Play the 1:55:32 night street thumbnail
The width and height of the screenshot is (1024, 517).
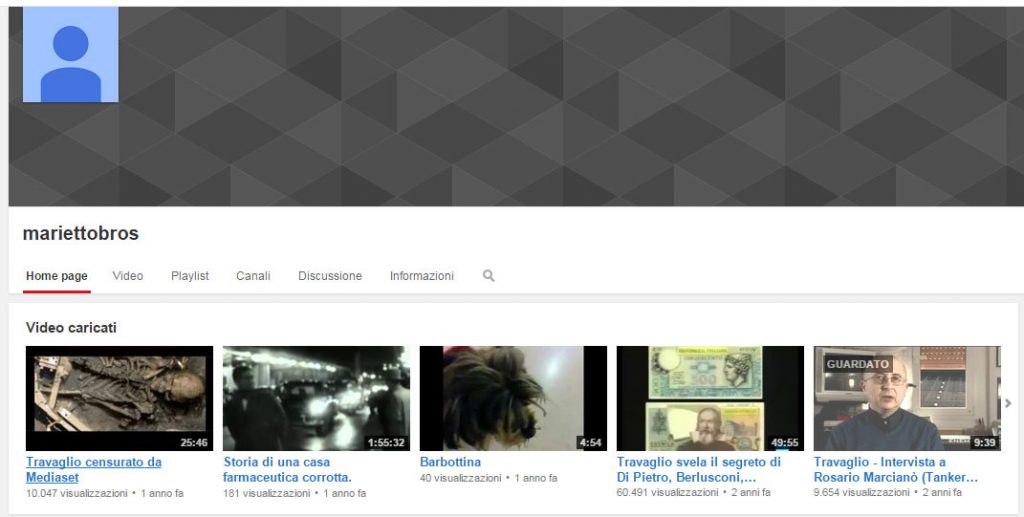pyautogui.click(x=316, y=398)
